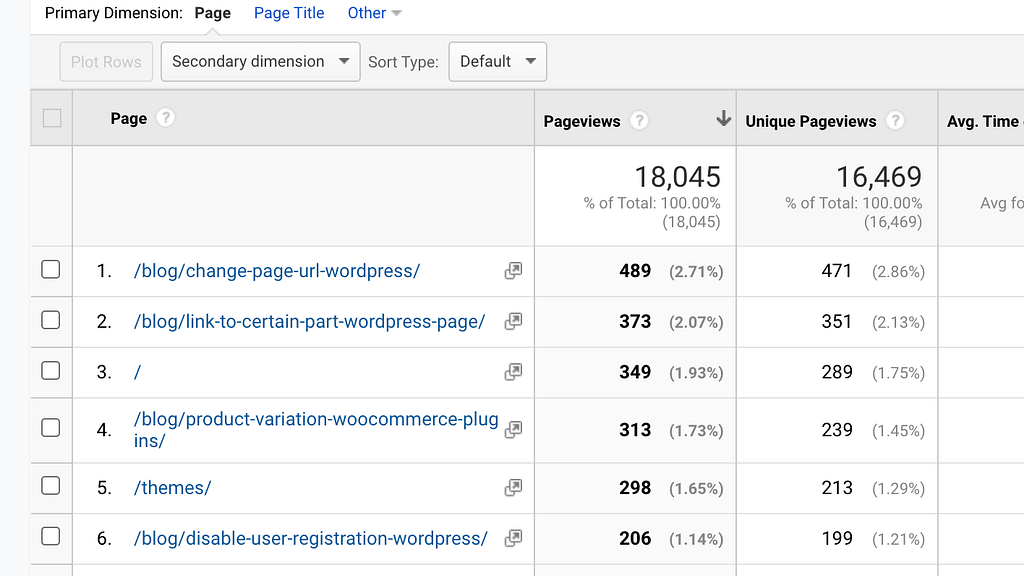Viewport: 1024px width, 576px height.
Task: Click the Pageviews sort descending arrow
Action: 723,118
